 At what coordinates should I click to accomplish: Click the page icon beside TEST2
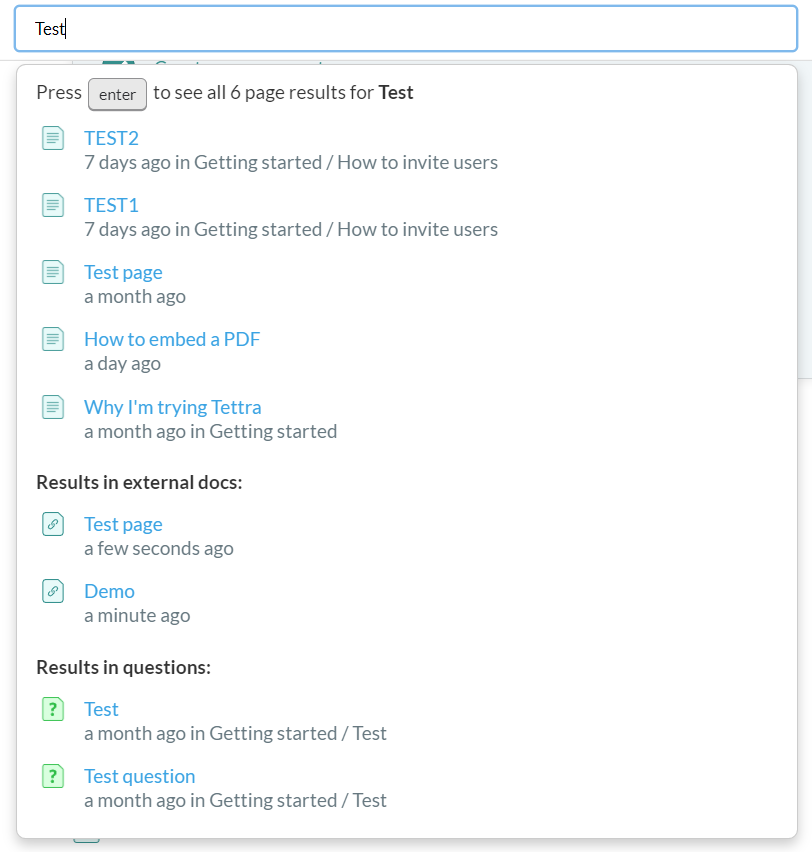point(53,138)
